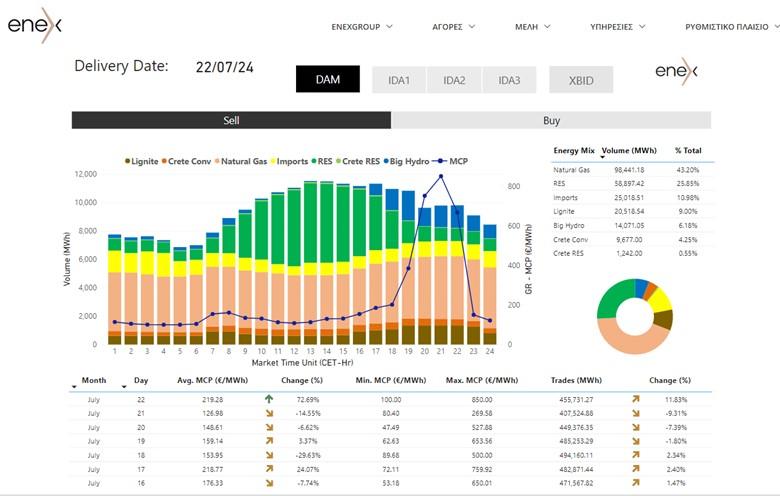Select the RES share 25.85%

(688, 184)
